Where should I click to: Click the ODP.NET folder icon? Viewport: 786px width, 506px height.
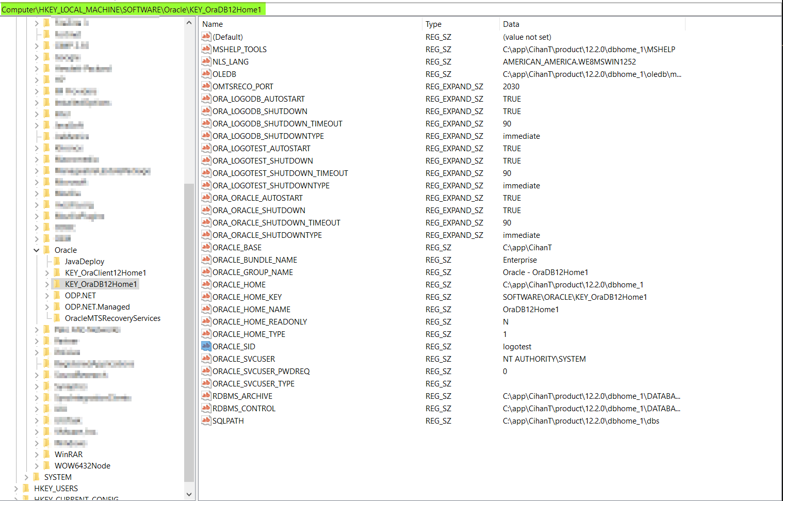click(57, 295)
